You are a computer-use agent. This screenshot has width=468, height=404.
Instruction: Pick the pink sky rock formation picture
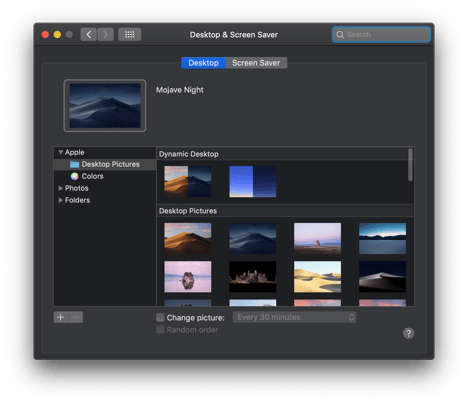click(317, 239)
